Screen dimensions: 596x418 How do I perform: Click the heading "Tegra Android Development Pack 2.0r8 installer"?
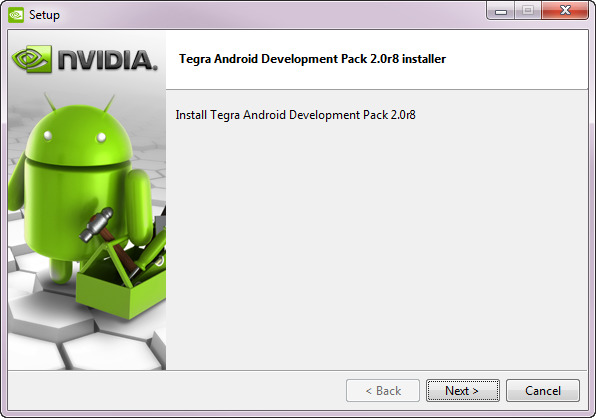(x=312, y=59)
